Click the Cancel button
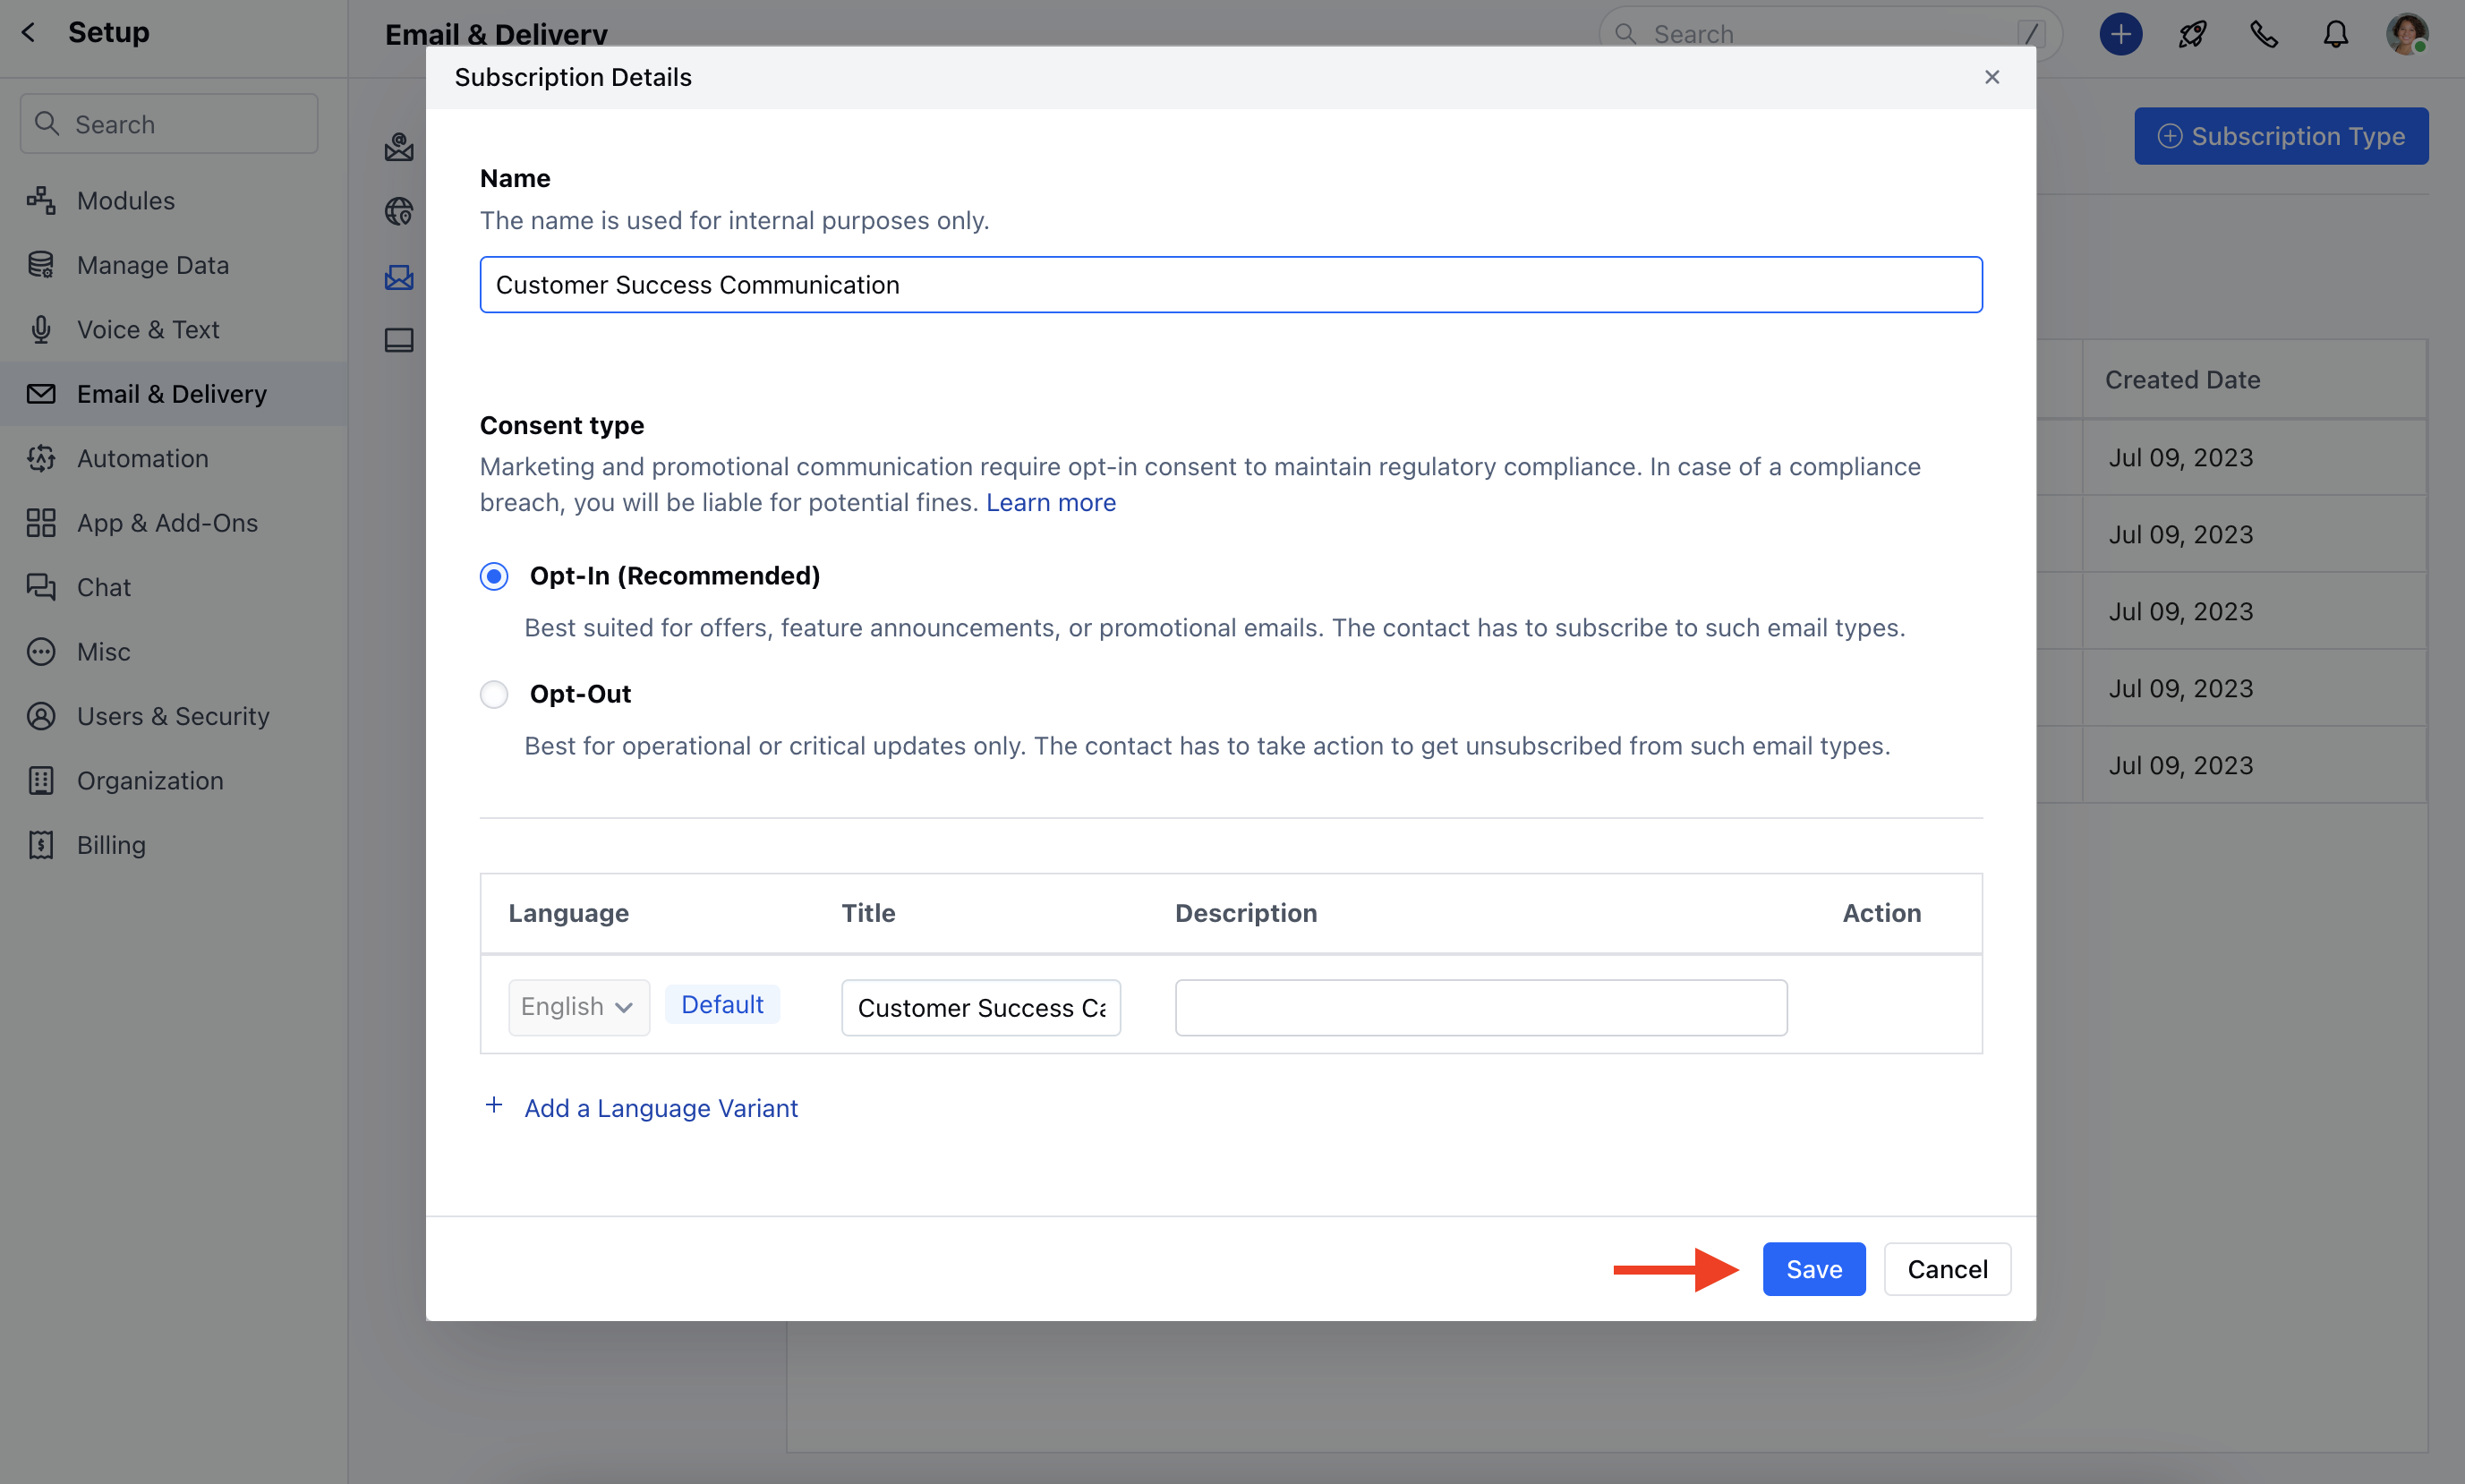The width and height of the screenshot is (2465, 1484). click(1946, 1269)
